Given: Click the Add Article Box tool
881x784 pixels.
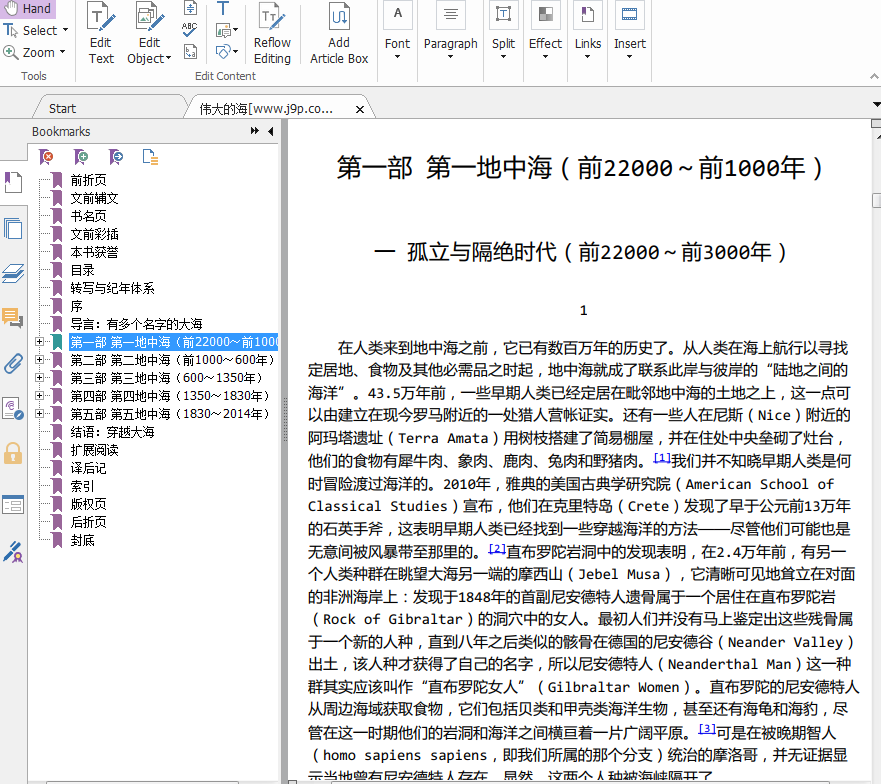Looking at the screenshot, I should pos(339,34).
